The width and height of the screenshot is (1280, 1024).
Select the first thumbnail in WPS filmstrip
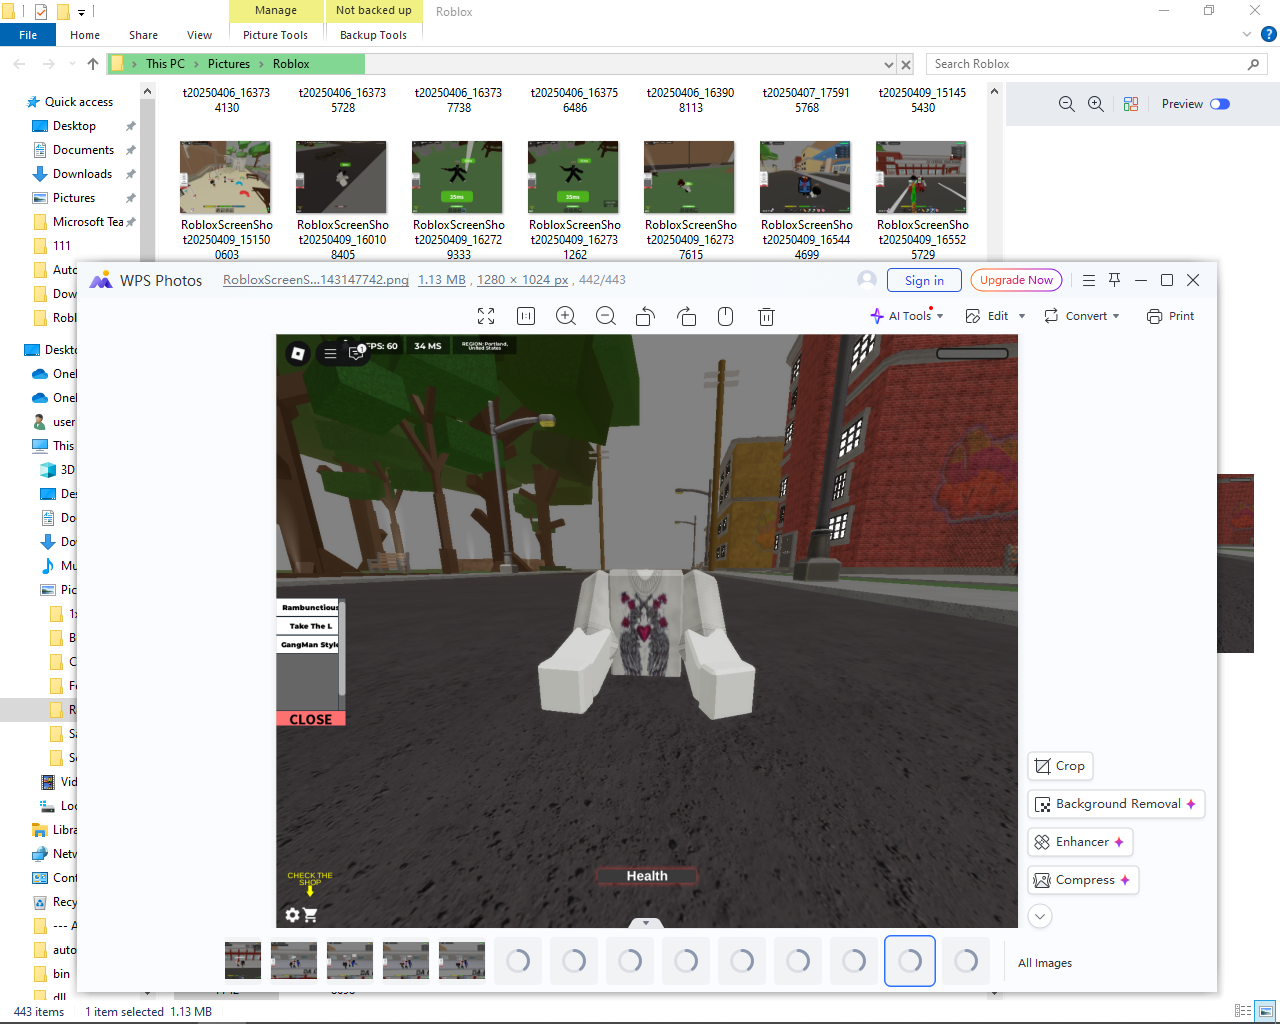tap(243, 961)
